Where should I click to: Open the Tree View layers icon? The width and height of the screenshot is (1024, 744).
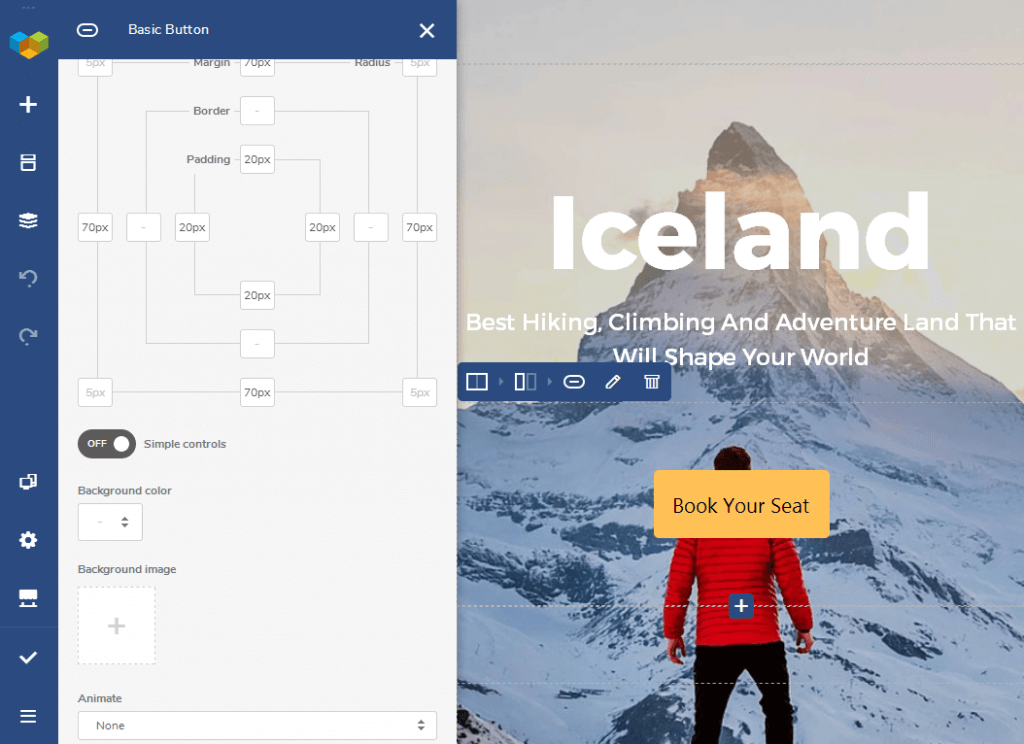coord(28,221)
